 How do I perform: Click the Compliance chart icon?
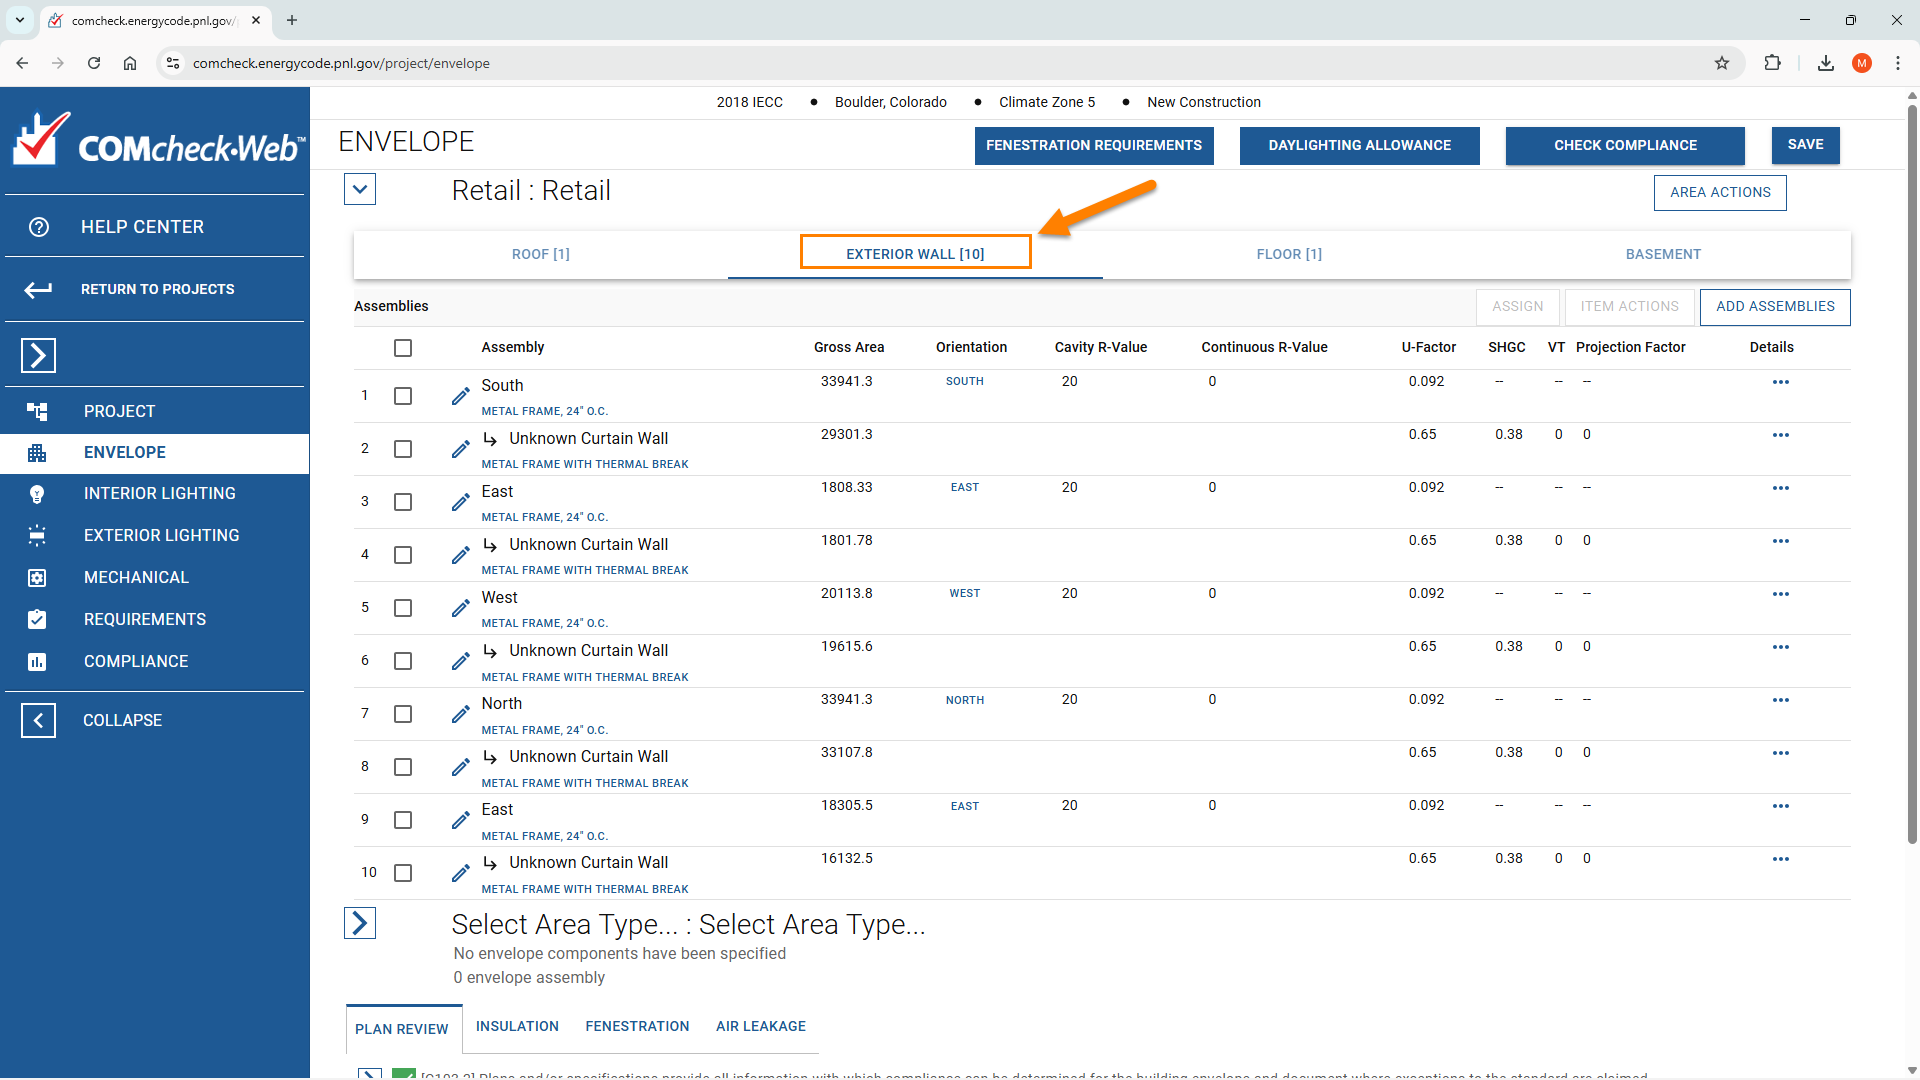click(x=37, y=662)
